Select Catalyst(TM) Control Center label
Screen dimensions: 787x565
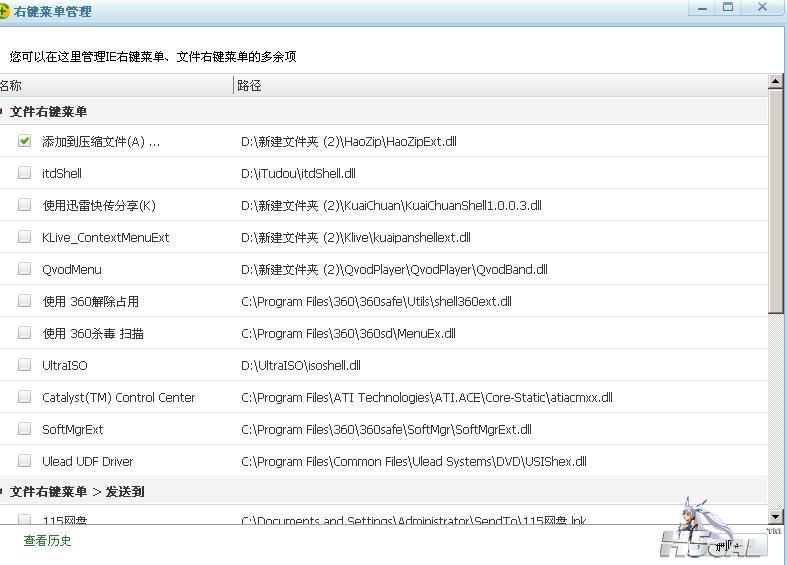coord(118,397)
